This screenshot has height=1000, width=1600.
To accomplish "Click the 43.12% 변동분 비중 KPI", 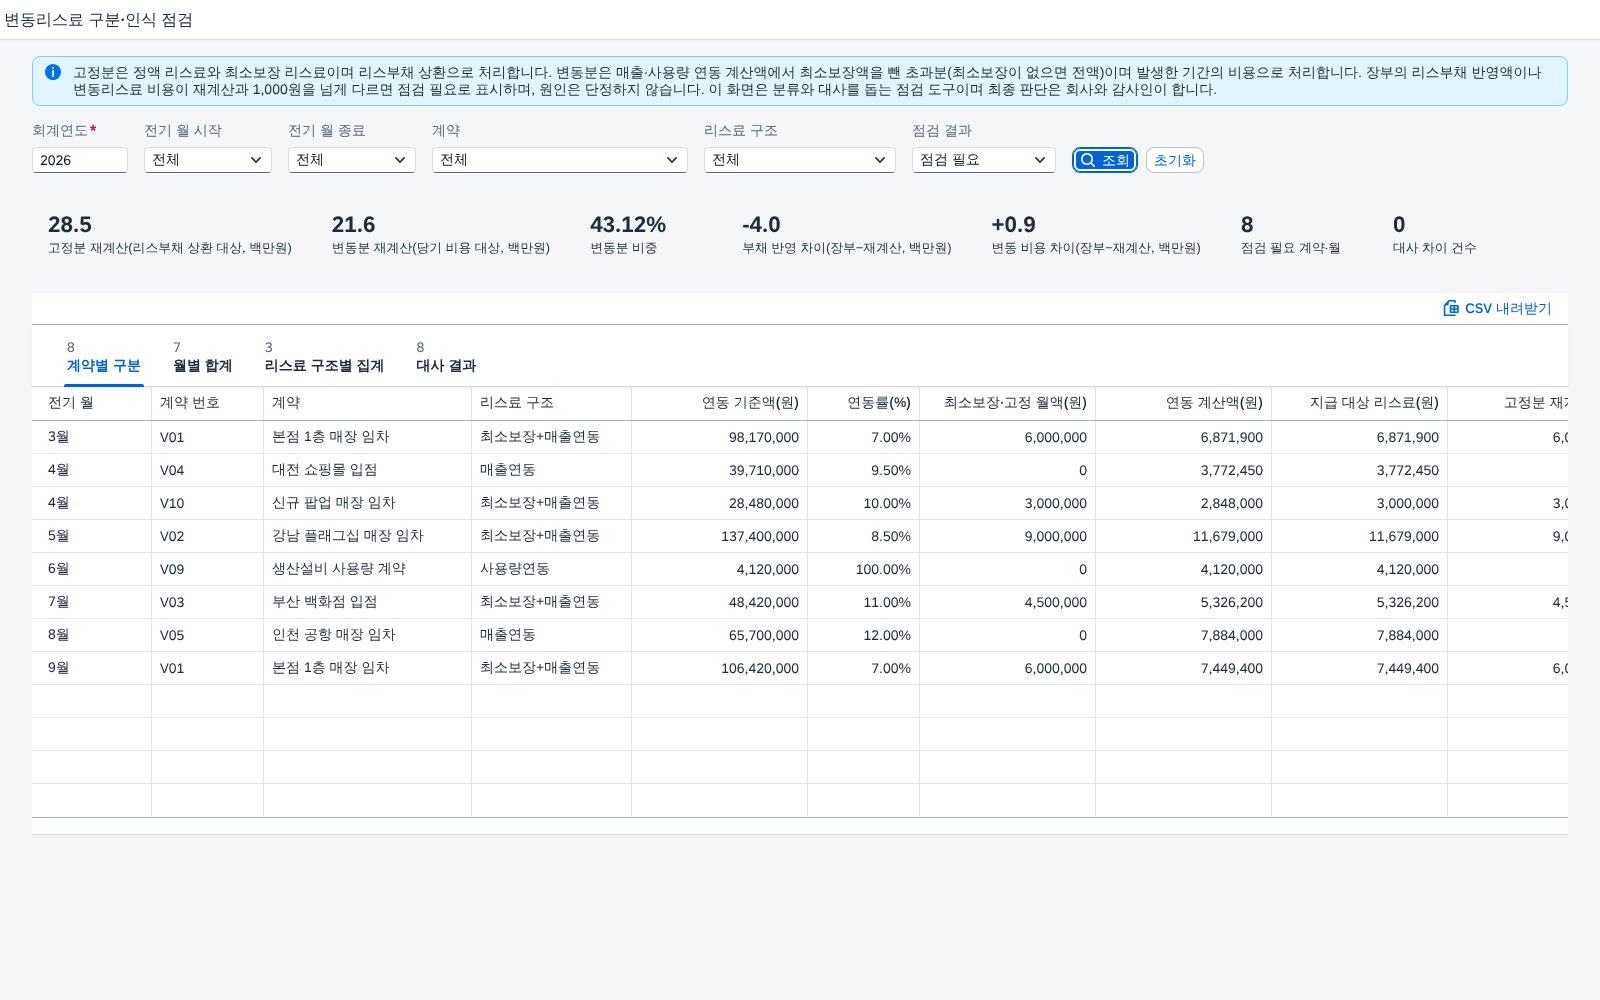I will (628, 235).
